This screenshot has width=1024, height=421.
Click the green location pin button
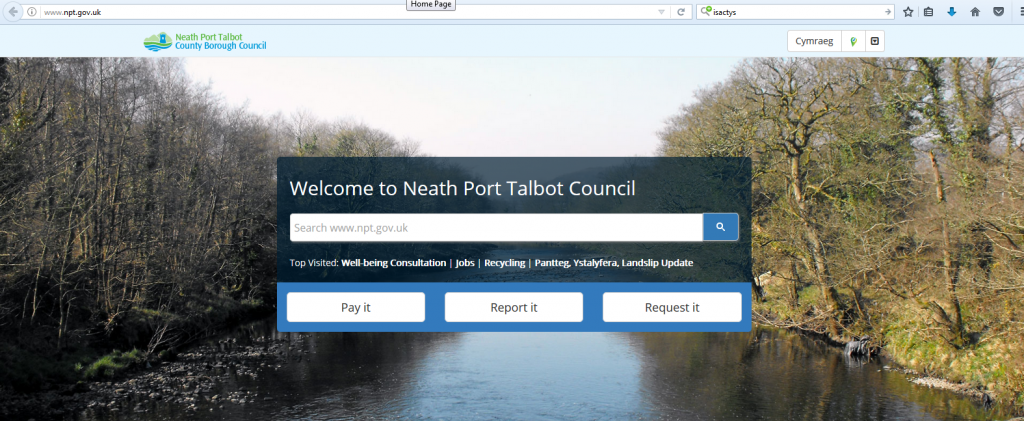tap(853, 41)
